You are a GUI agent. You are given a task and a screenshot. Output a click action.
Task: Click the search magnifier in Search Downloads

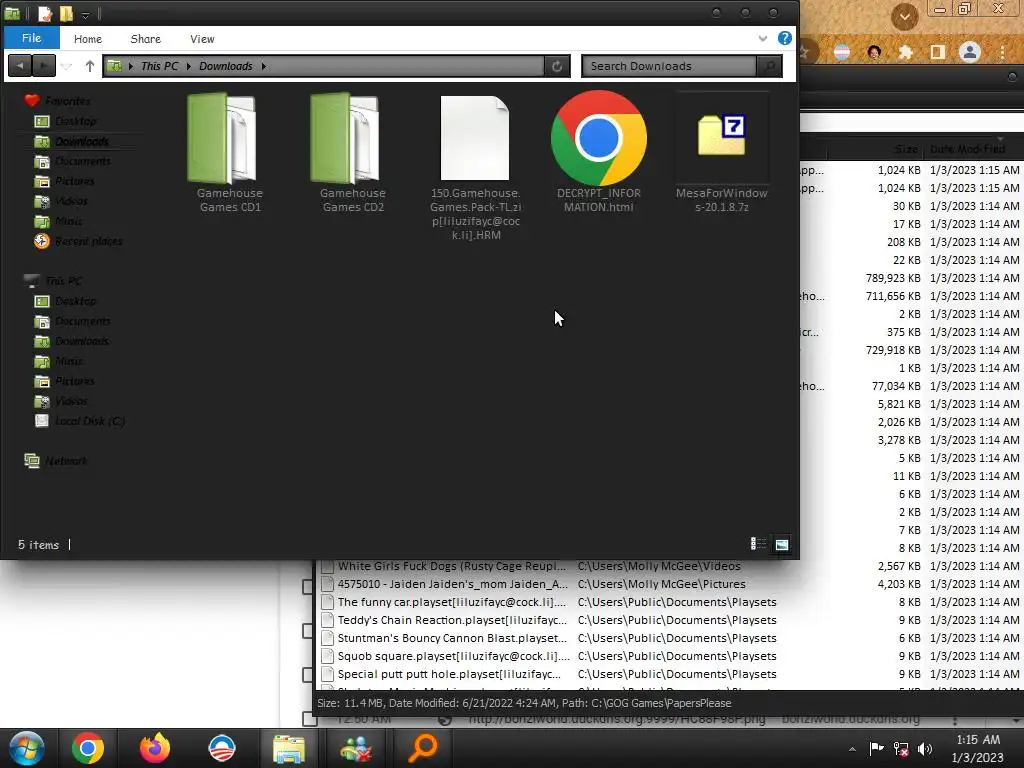pyautogui.click(x=769, y=66)
